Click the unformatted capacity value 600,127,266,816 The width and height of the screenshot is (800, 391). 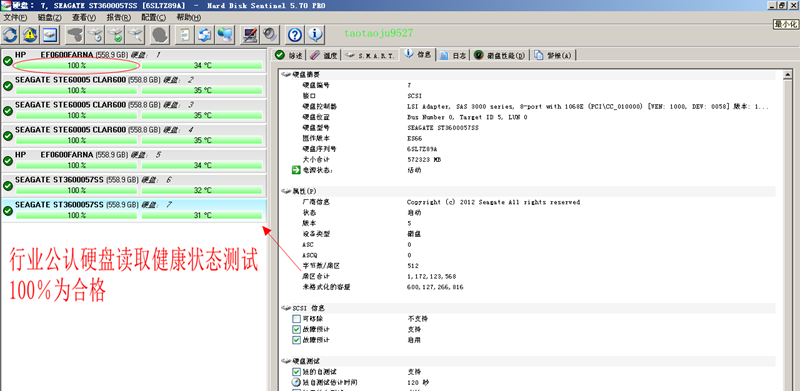[435, 287]
